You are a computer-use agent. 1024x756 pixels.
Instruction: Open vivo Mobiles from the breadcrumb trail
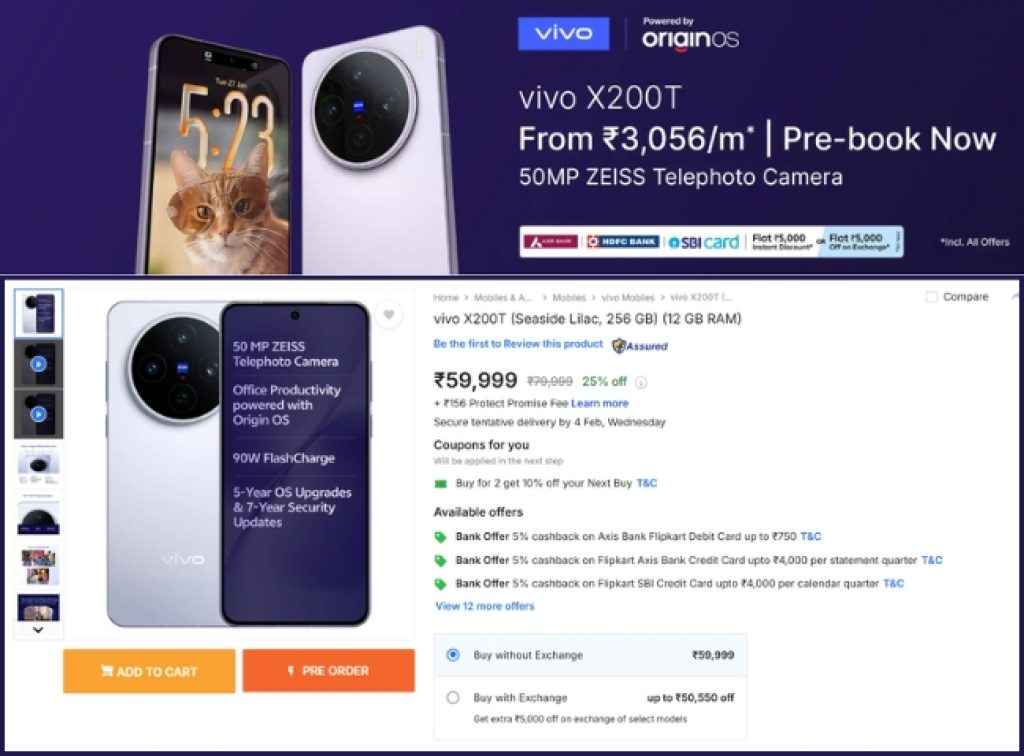pos(625,297)
